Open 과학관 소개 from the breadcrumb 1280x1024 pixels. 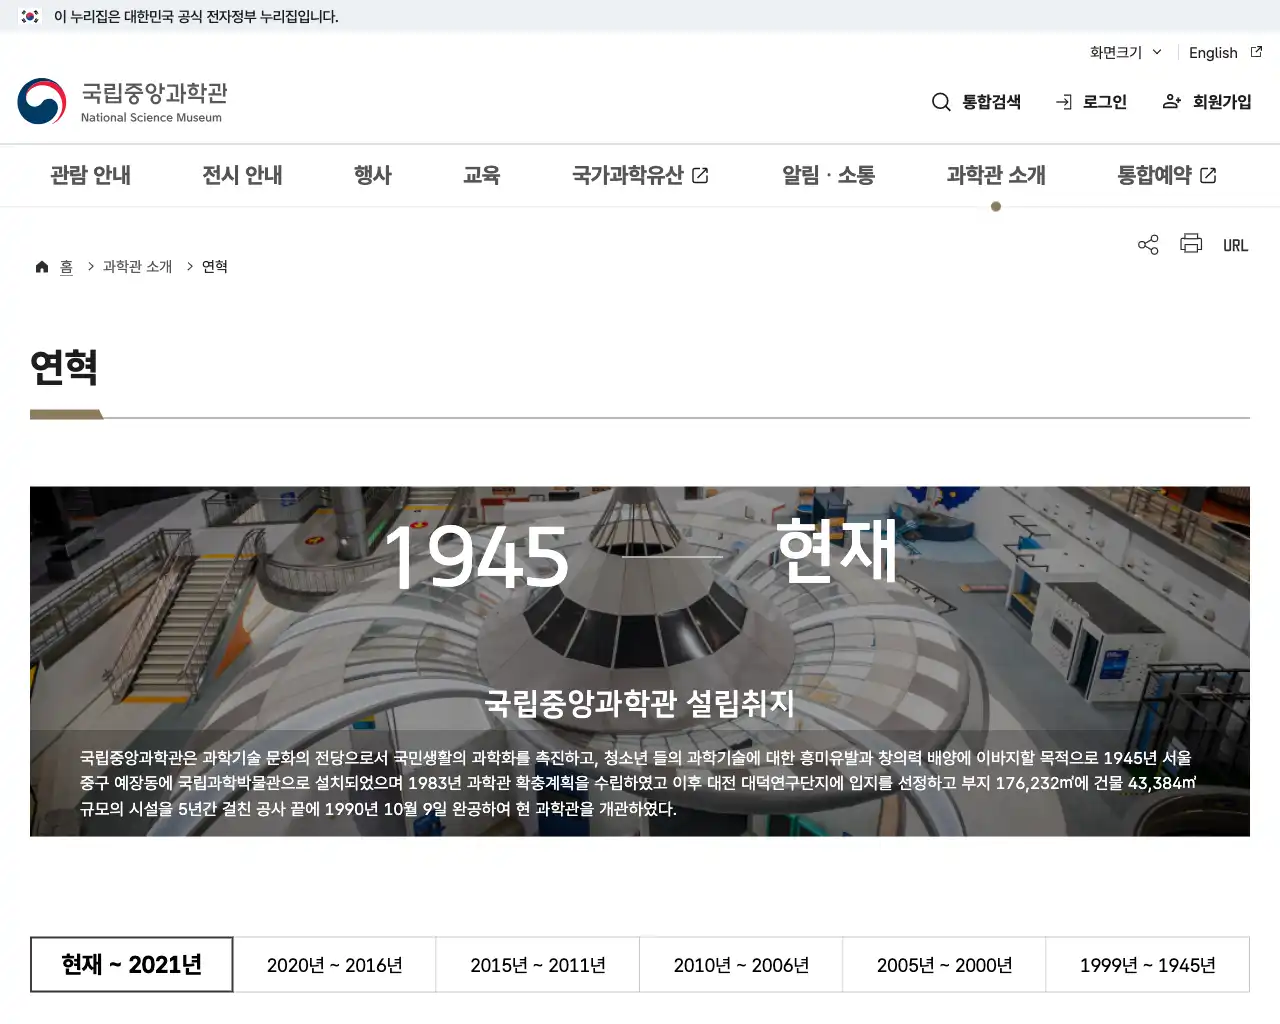coord(136,266)
